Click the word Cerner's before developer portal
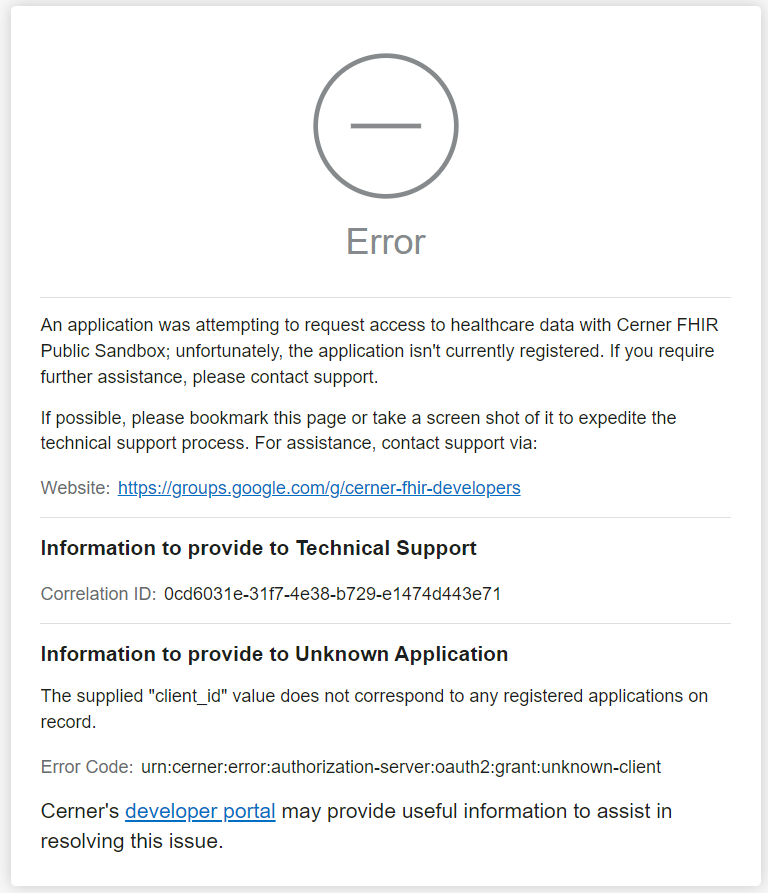 80,811
